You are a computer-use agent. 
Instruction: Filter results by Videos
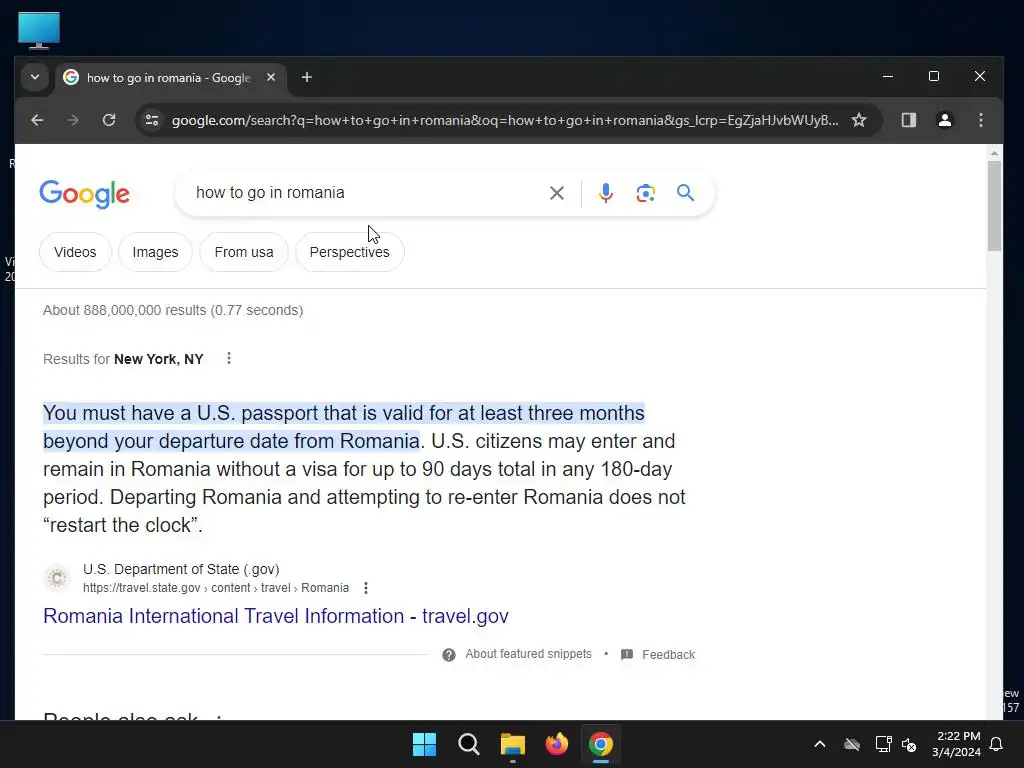[75, 252]
